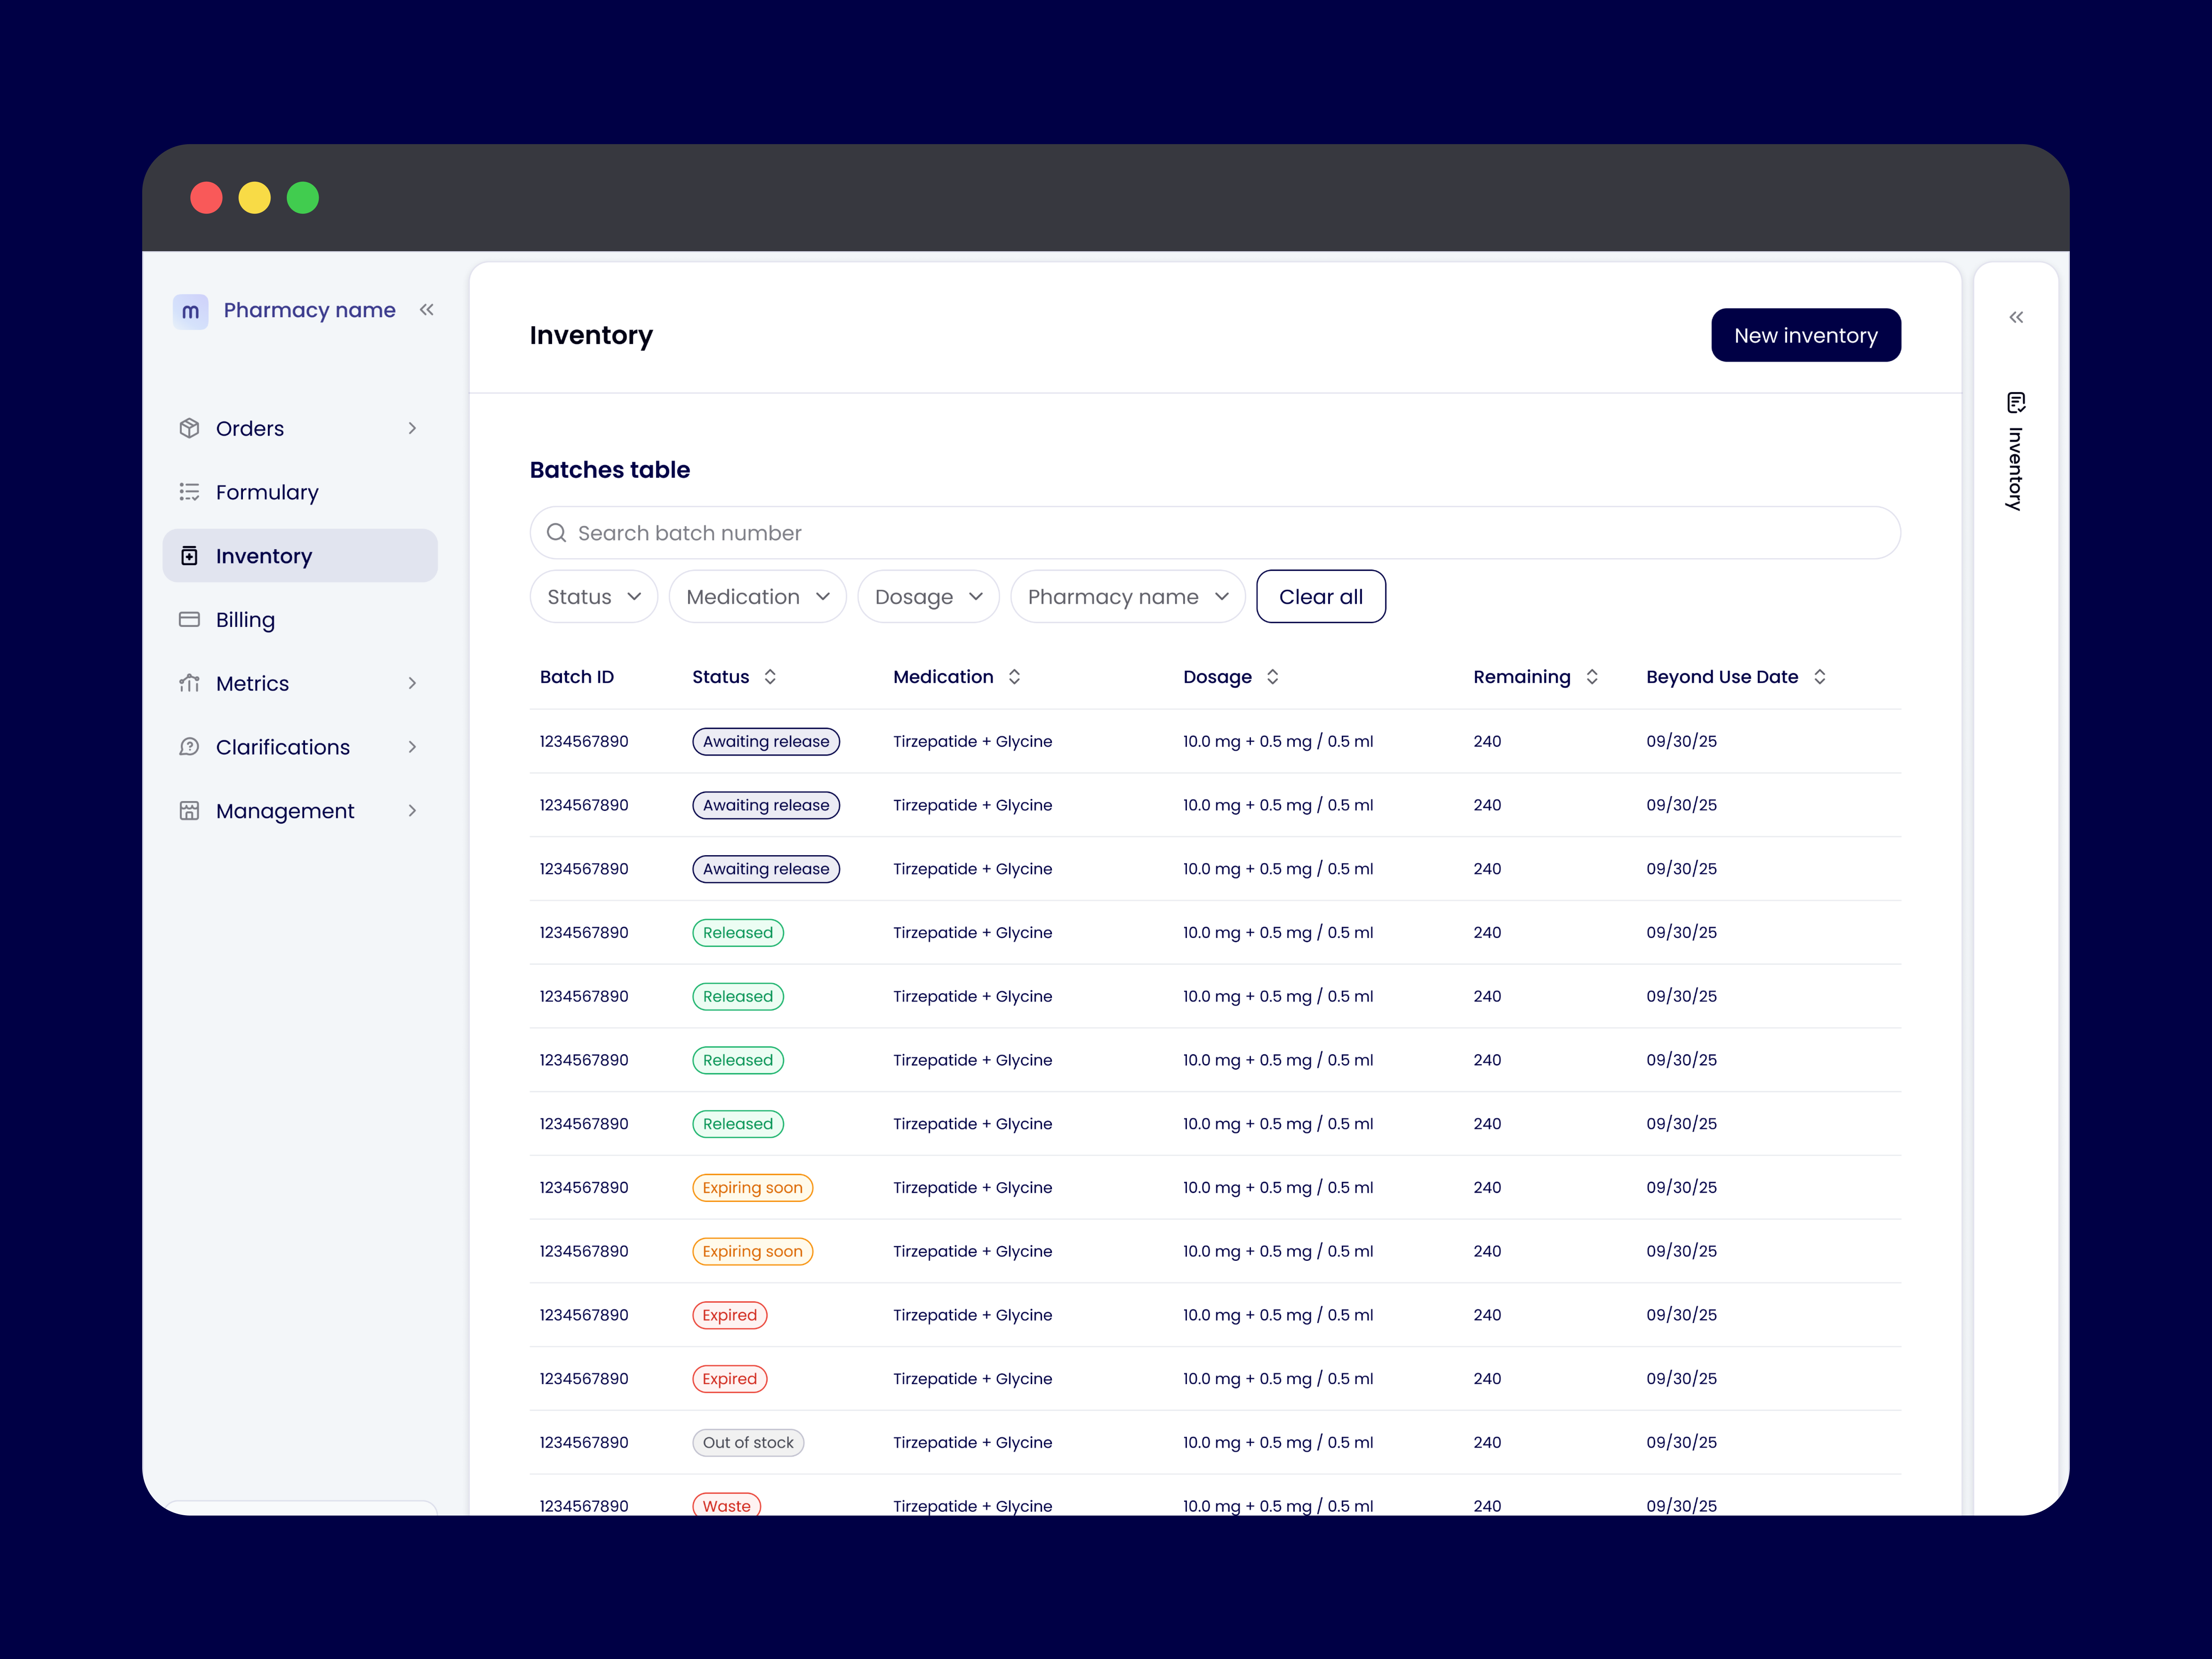
Task: Open Orders in the sidebar
Action: [x=300, y=428]
